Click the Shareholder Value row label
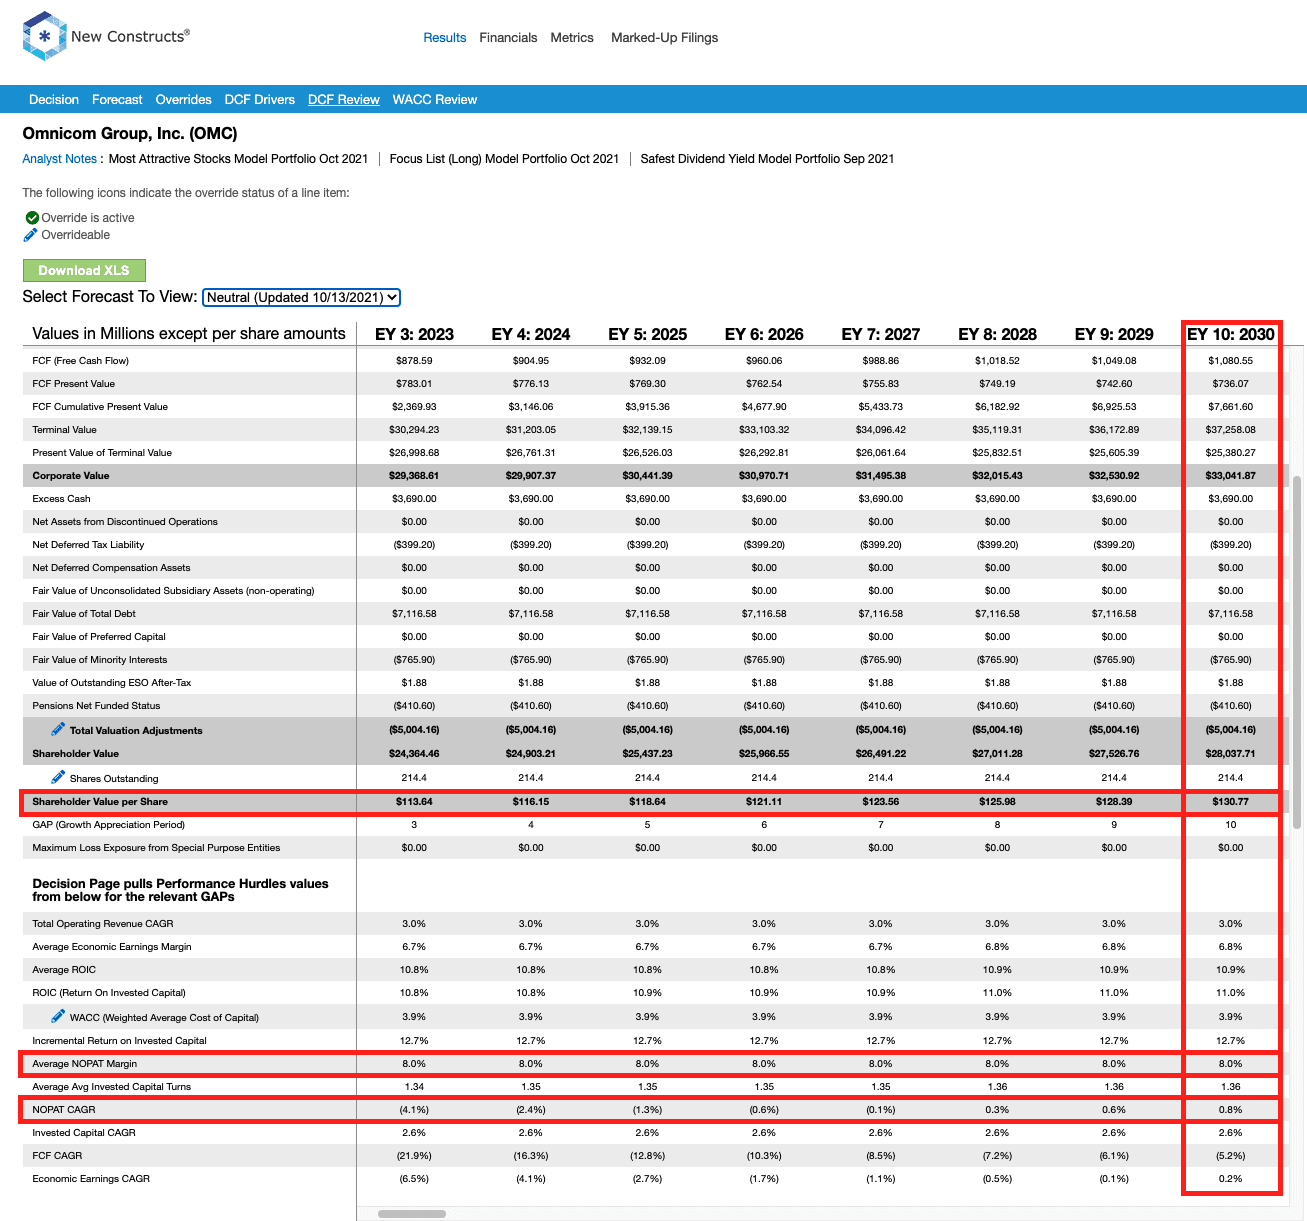 coord(76,754)
